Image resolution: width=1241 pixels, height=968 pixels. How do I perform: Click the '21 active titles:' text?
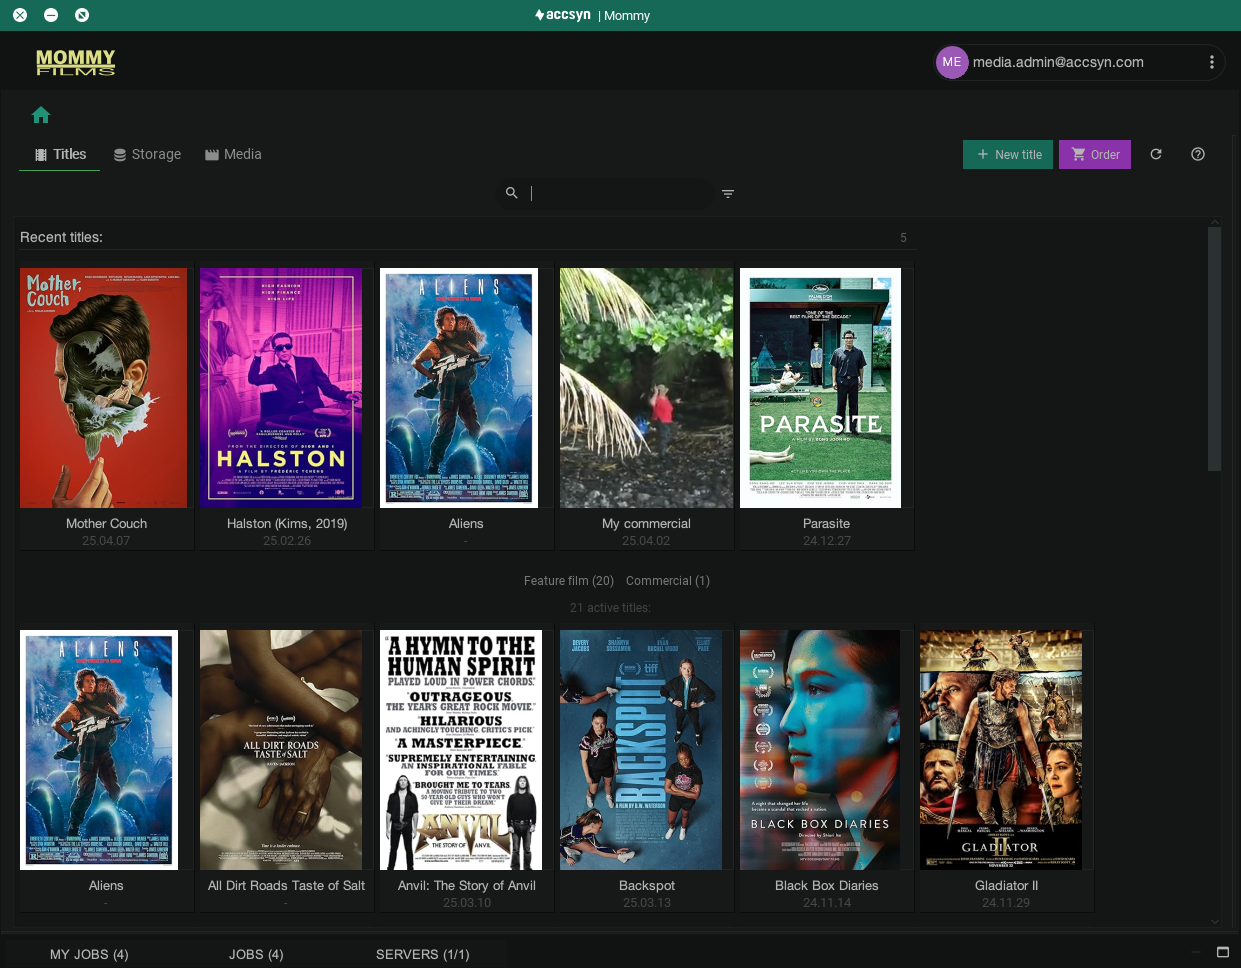pos(610,608)
